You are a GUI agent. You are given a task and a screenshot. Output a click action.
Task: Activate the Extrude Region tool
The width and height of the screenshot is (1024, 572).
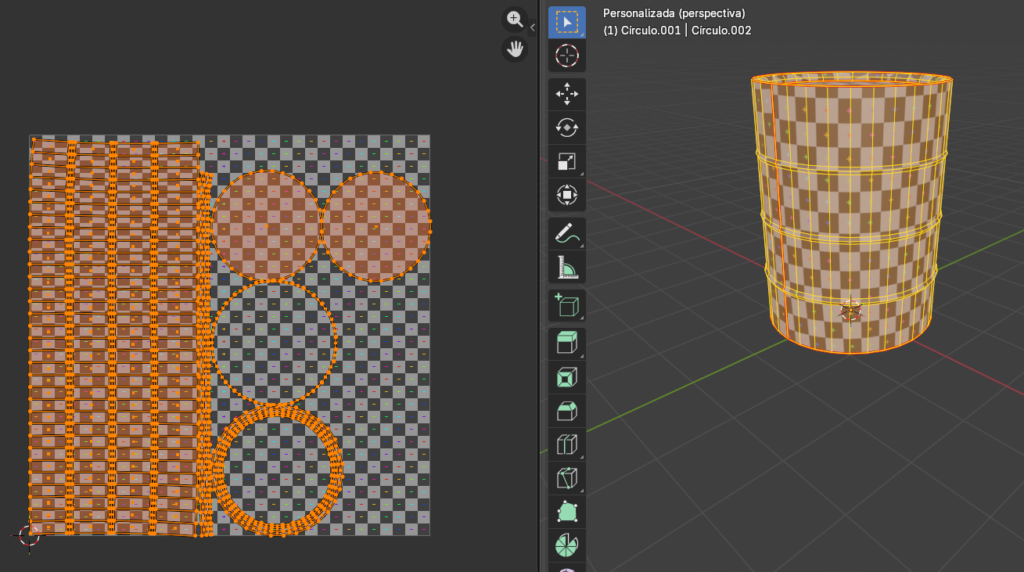567,344
